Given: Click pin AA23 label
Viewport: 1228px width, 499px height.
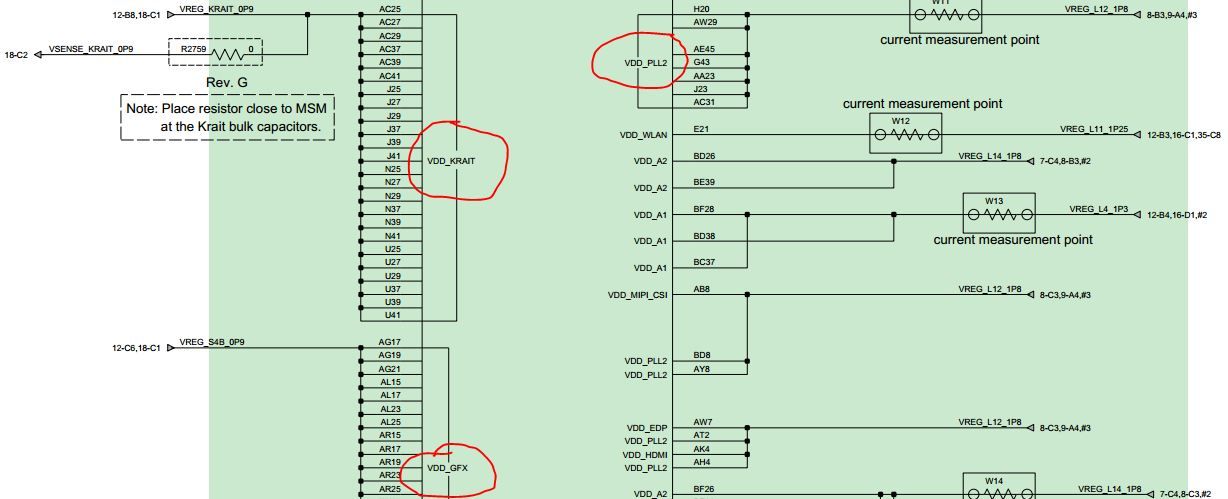Looking at the screenshot, I should pyautogui.click(x=705, y=75).
